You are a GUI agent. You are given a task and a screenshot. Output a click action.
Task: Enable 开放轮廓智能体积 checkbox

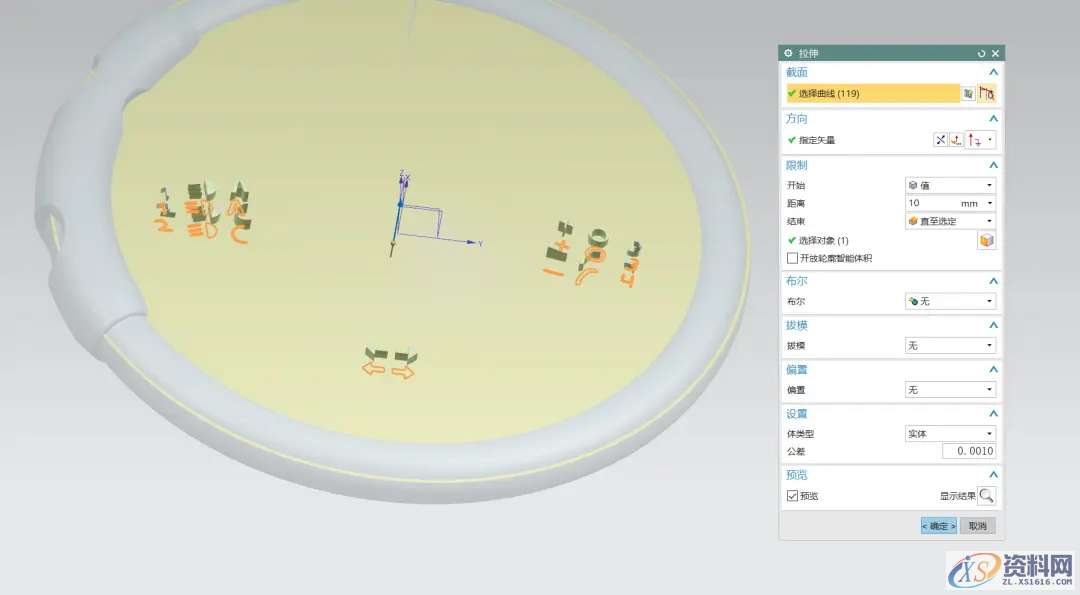(793, 258)
